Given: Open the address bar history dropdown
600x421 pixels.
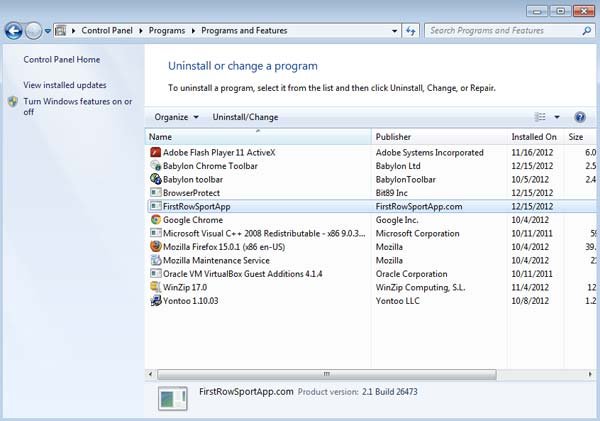Looking at the screenshot, I should coord(394,31).
